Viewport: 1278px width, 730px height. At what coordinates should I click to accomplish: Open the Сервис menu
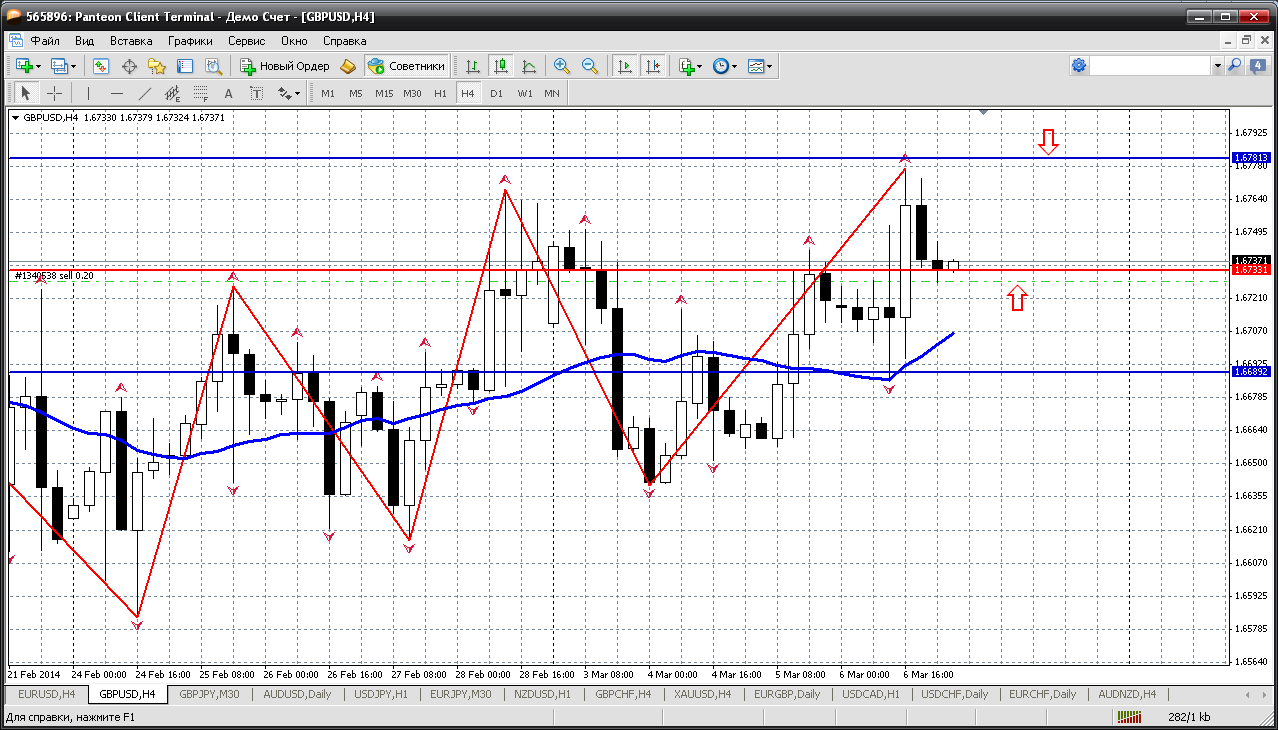pos(246,41)
